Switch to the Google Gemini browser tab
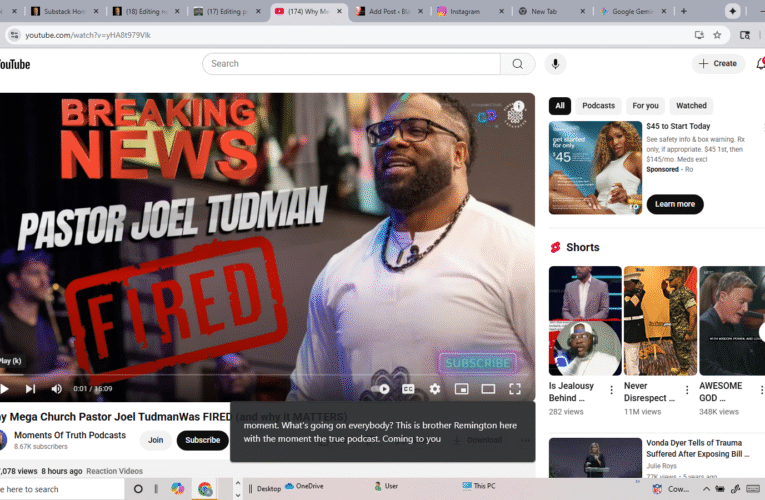Screen dimensions: 765x500 [632, 11]
